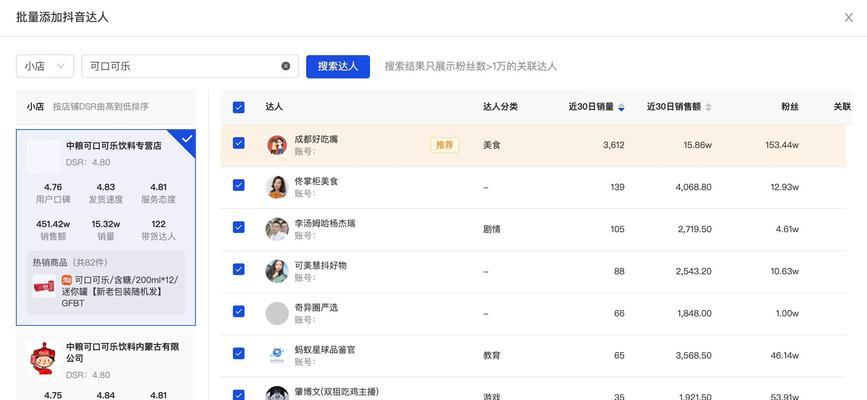Click influencer name 成都好吃嘴
Image resolution: width=867 pixels, height=400 pixels.
316,139
